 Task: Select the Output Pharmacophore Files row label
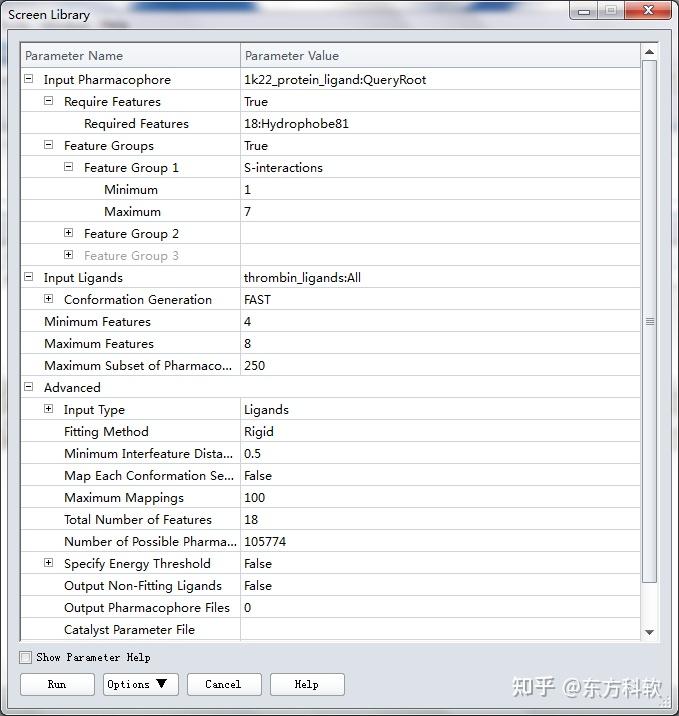147,607
